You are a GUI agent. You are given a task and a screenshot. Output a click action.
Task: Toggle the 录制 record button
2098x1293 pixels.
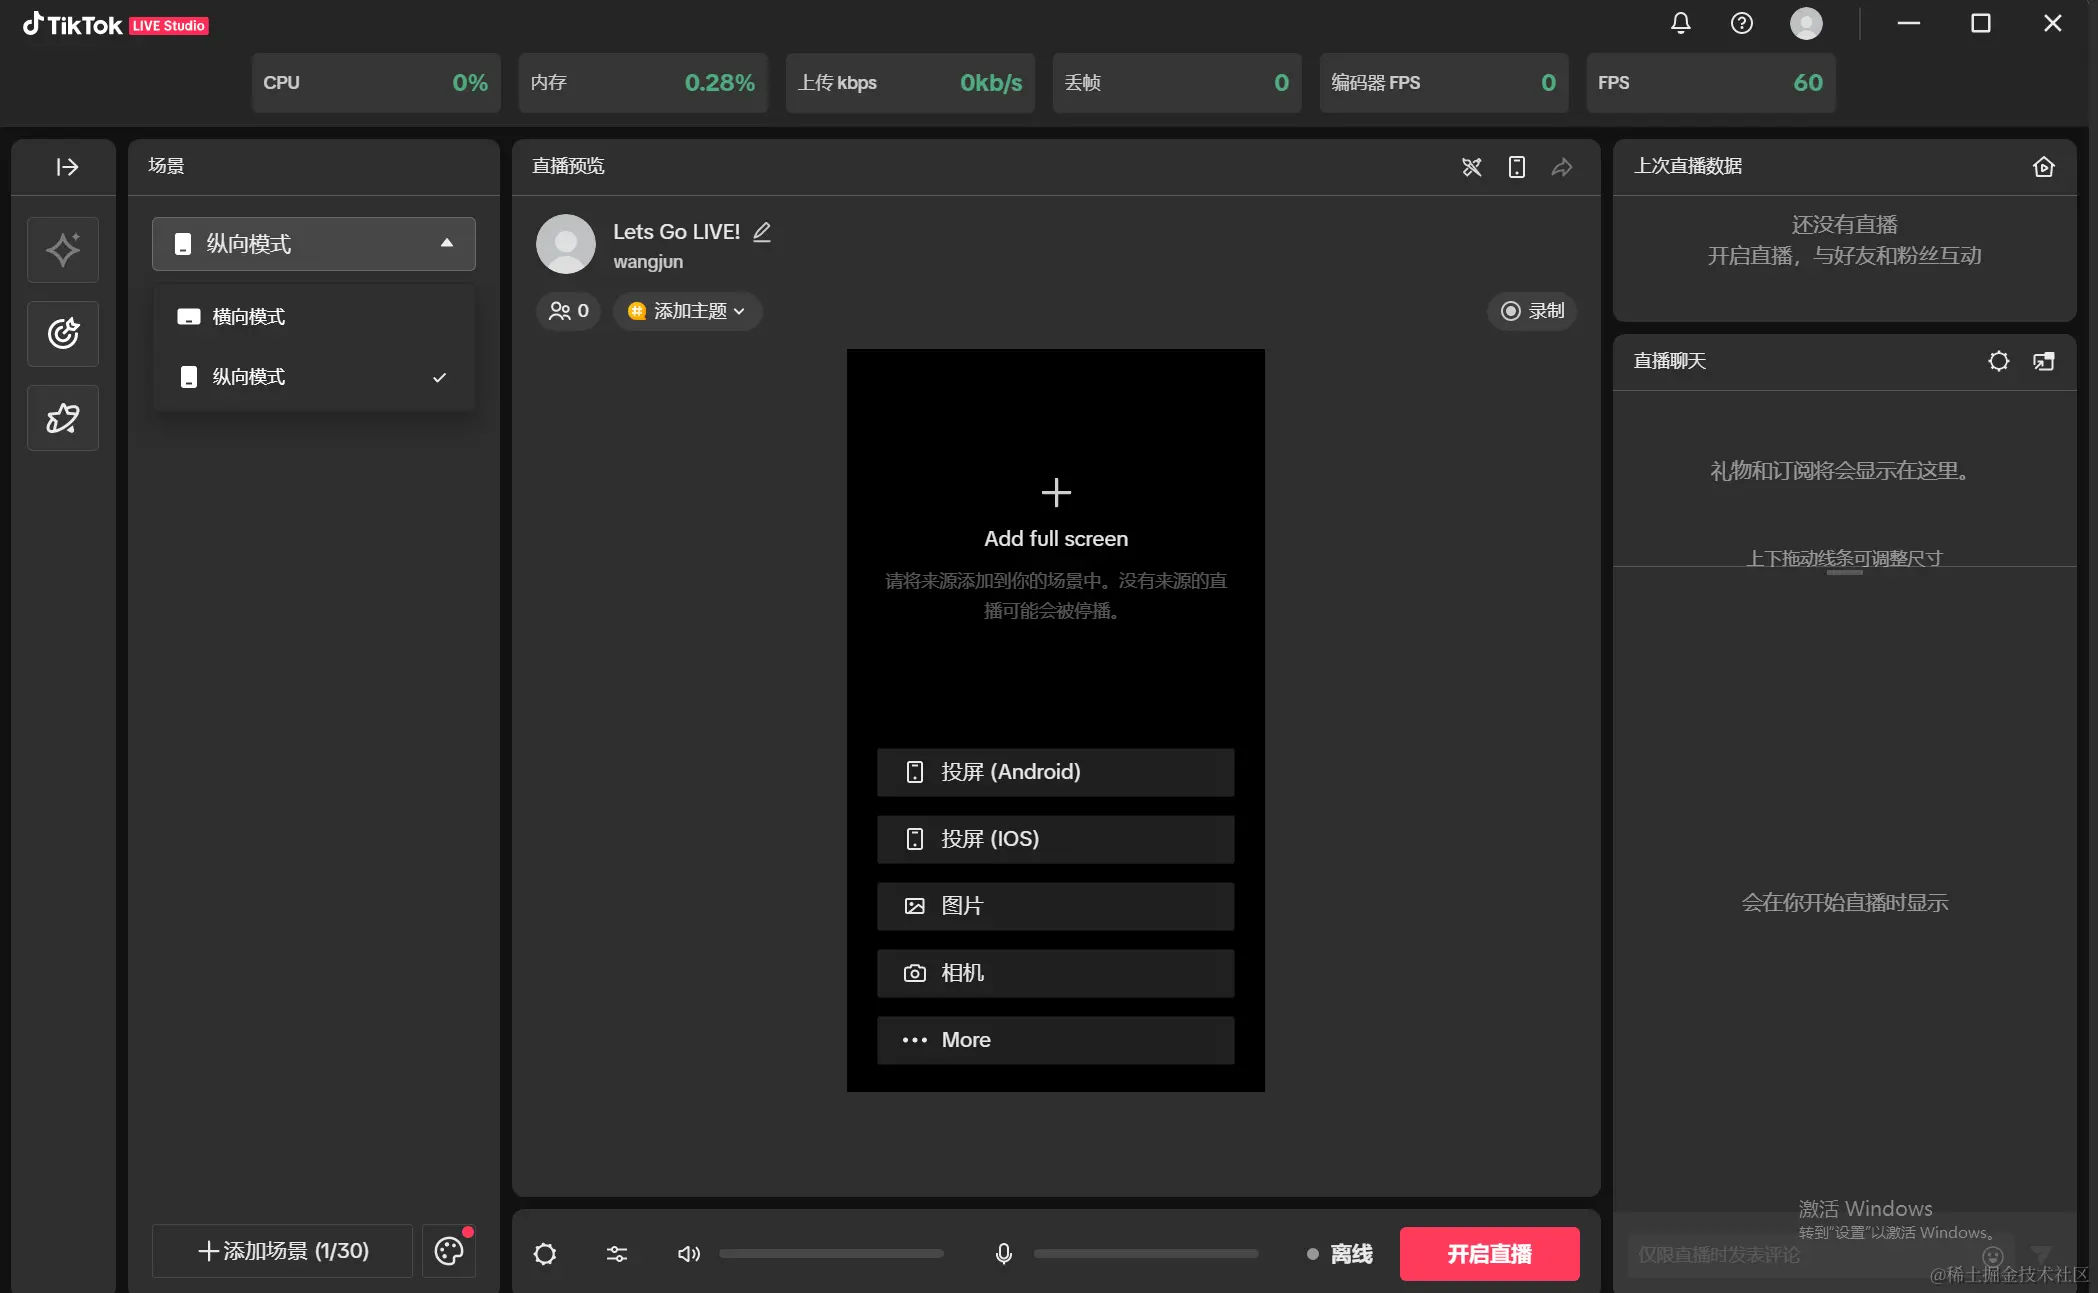click(1531, 311)
